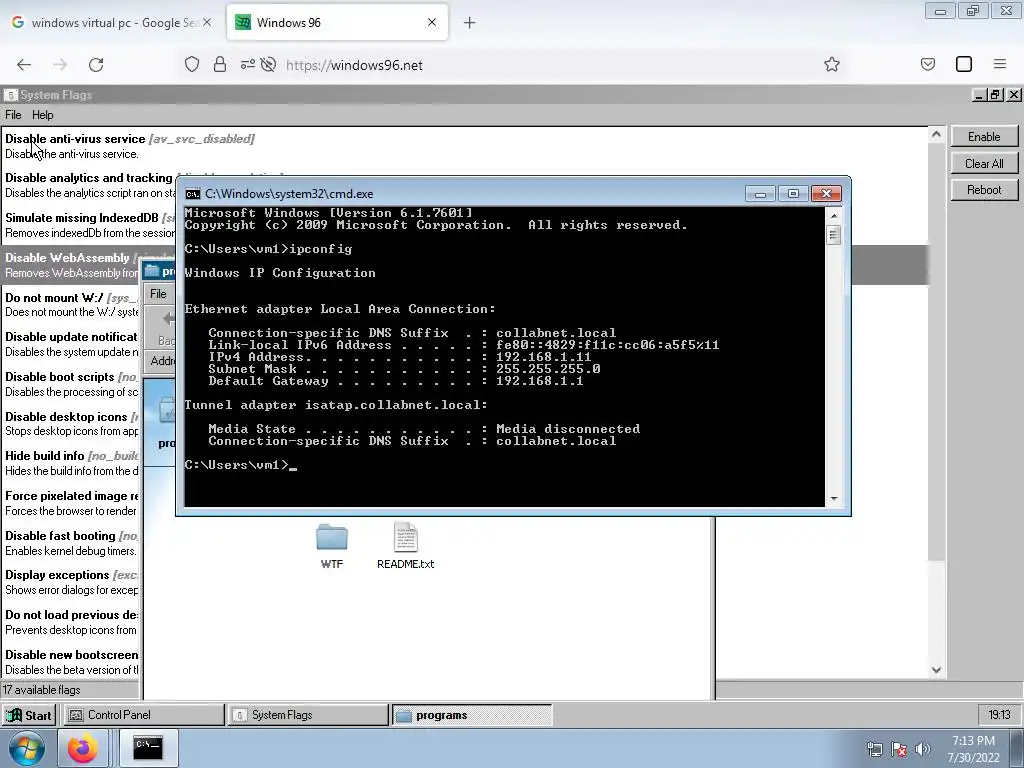Open the README.txt file icon
The width and height of the screenshot is (1024, 768).
coord(405,546)
